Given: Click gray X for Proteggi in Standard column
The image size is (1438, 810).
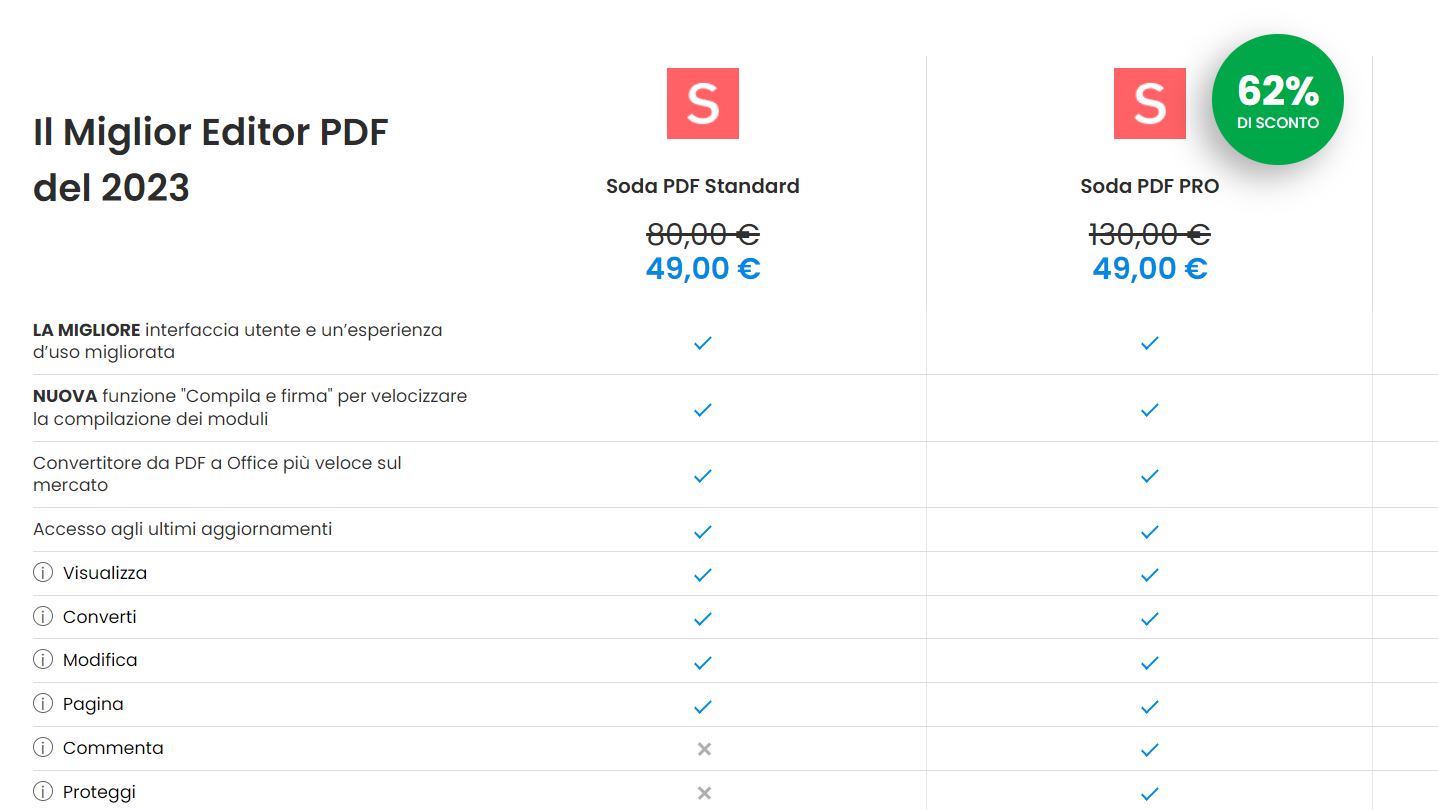Looking at the screenshot, I should pos(703,793).
